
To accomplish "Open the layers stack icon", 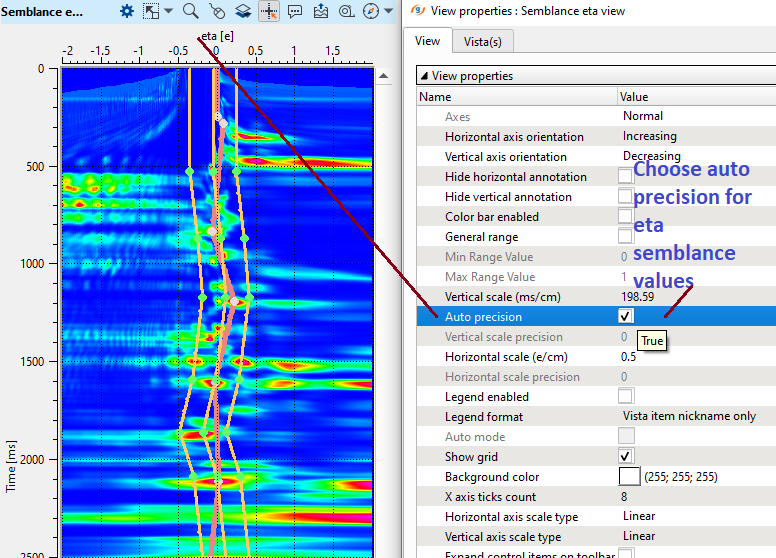I will pos(243,11).
